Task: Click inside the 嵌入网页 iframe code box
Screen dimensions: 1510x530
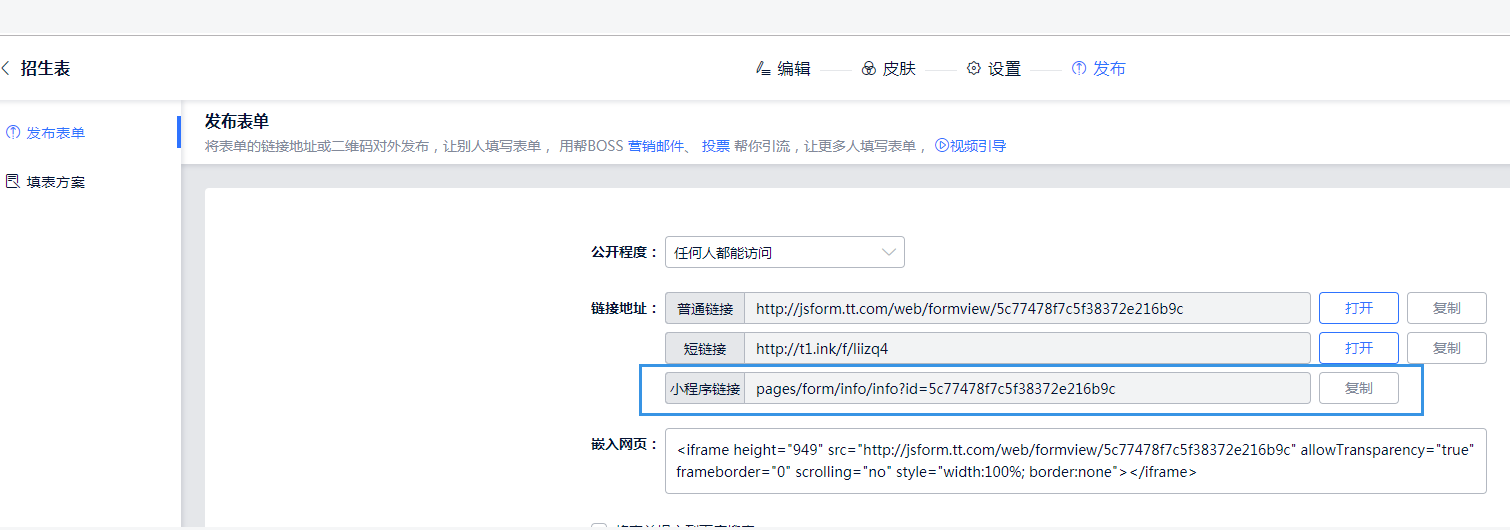Action: 1075,461
